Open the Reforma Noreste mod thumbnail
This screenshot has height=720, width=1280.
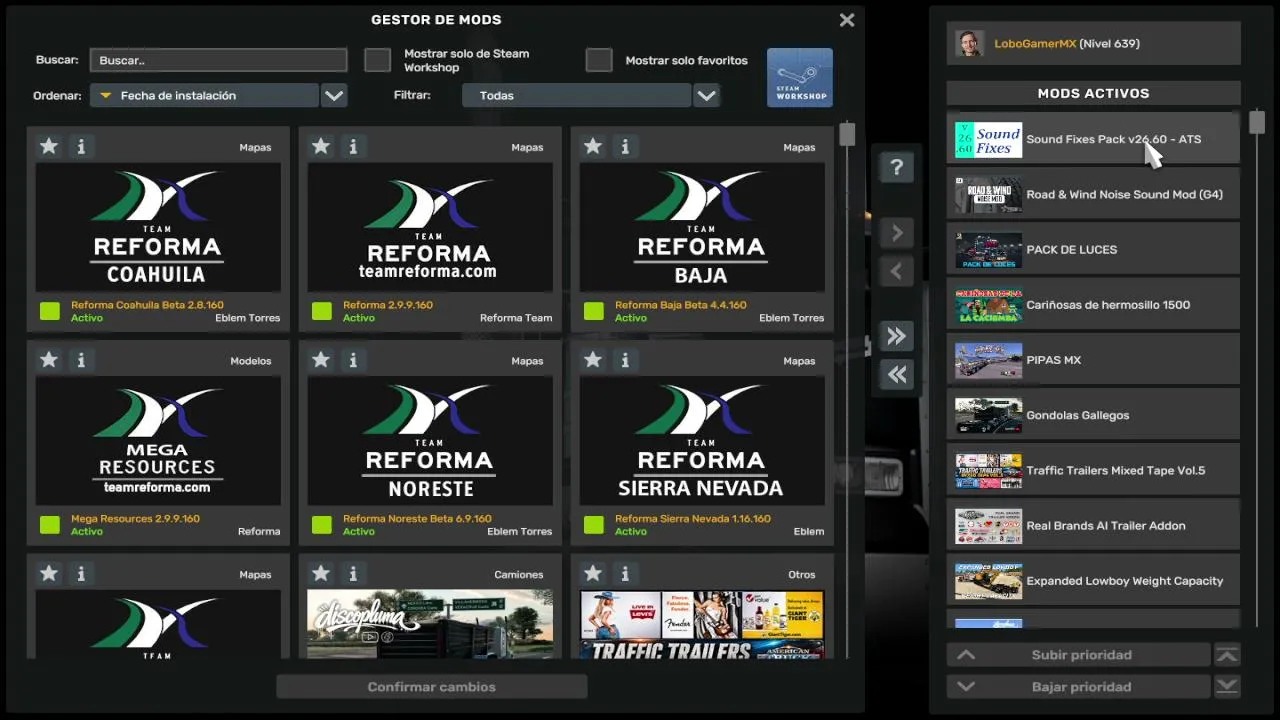[430, 441]
